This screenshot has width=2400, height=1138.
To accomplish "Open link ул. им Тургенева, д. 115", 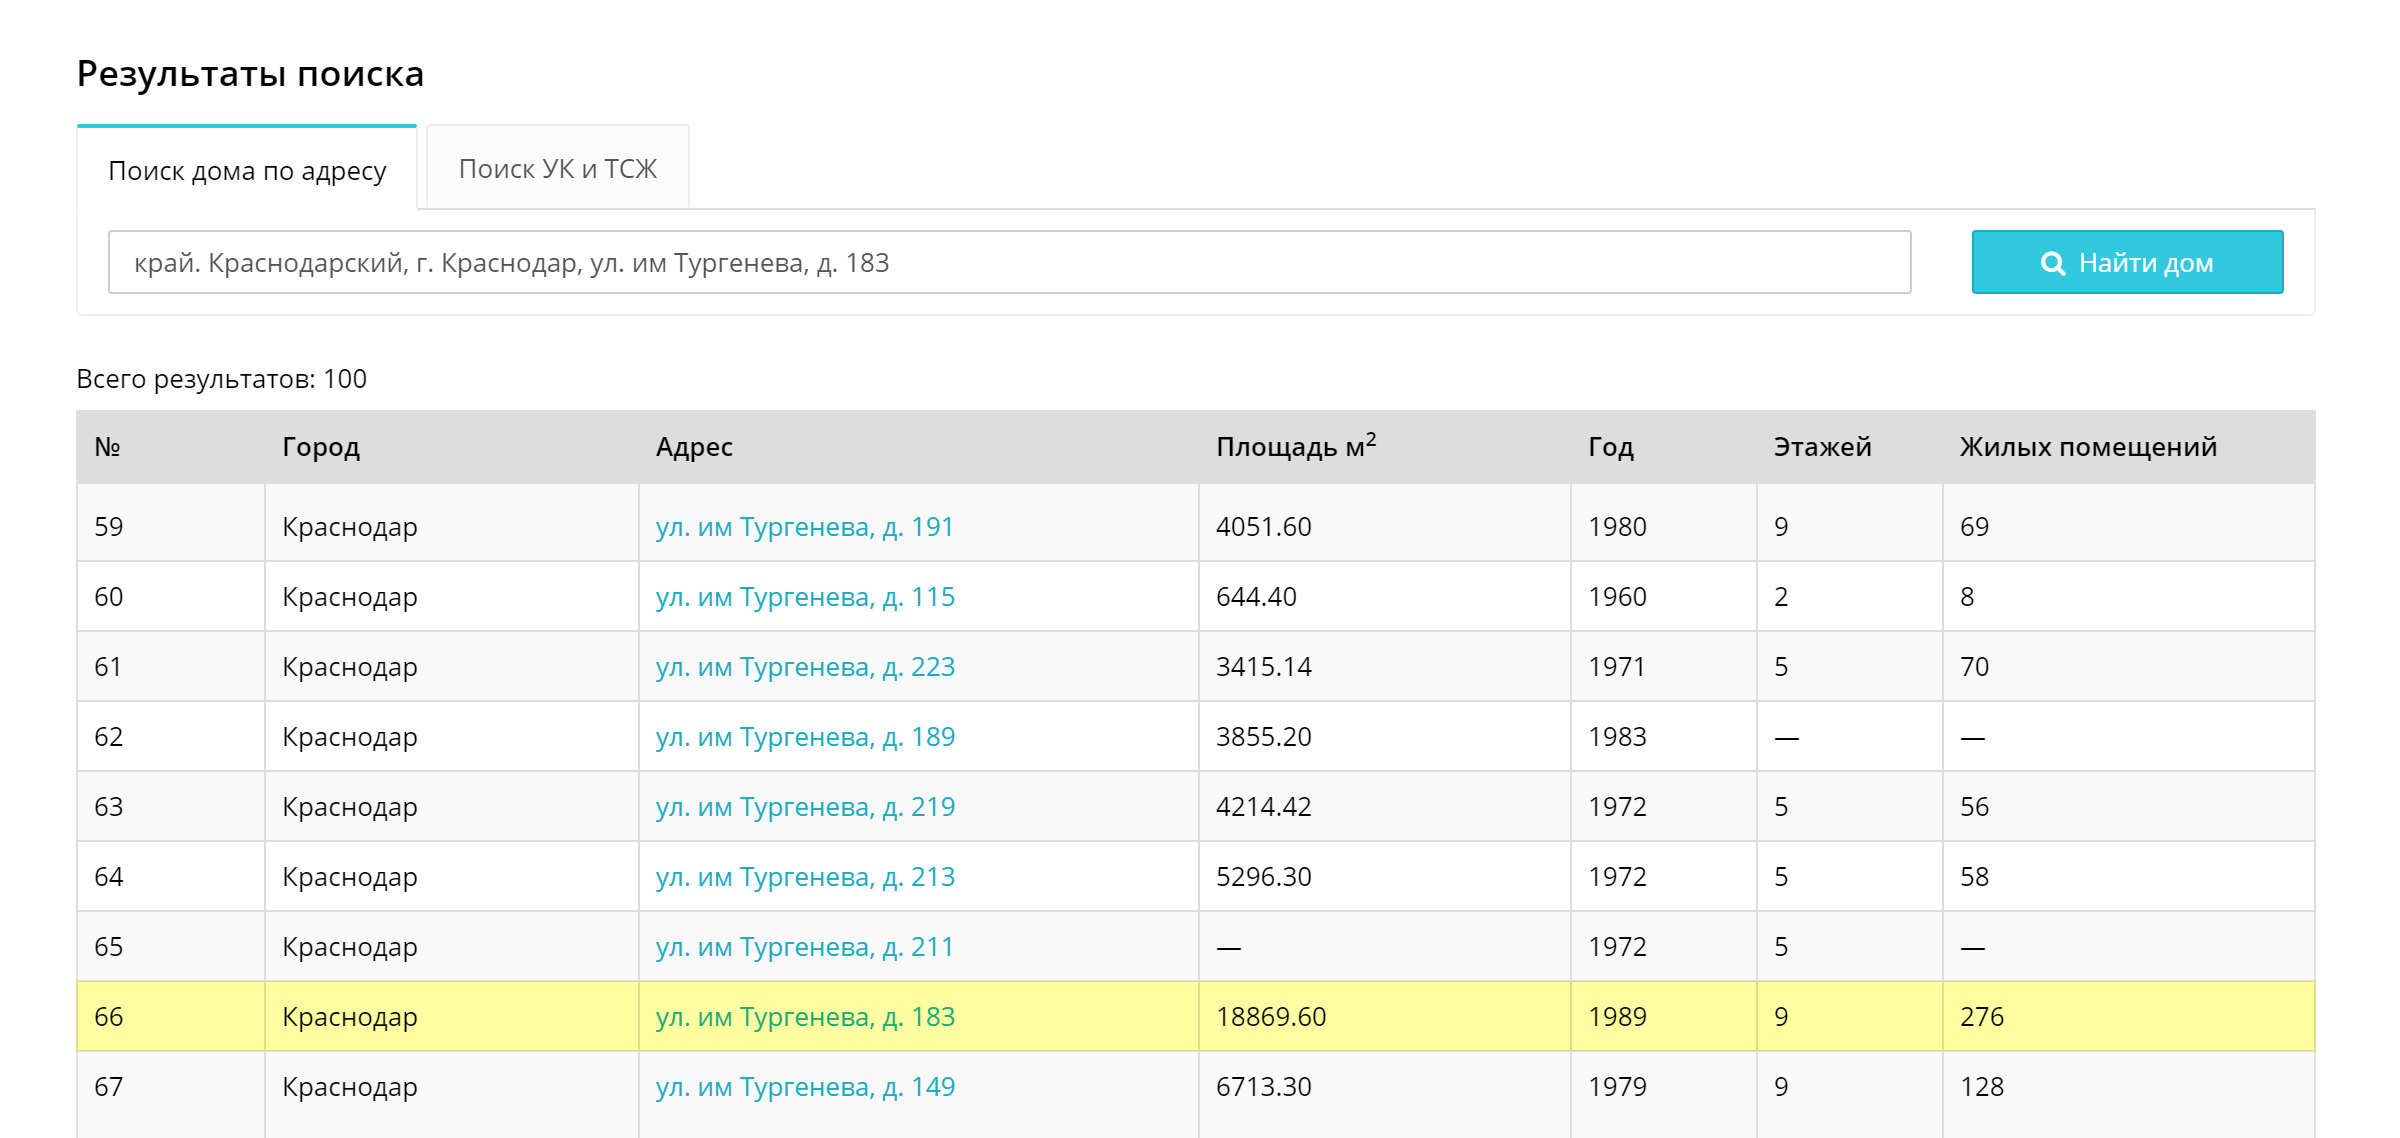I will 804,597.
